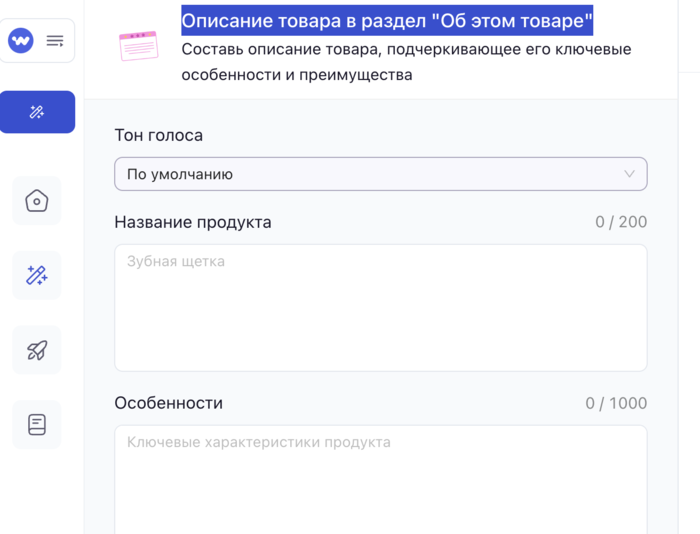
Task: Click the blue W logo icon
Action: (21, 41)
